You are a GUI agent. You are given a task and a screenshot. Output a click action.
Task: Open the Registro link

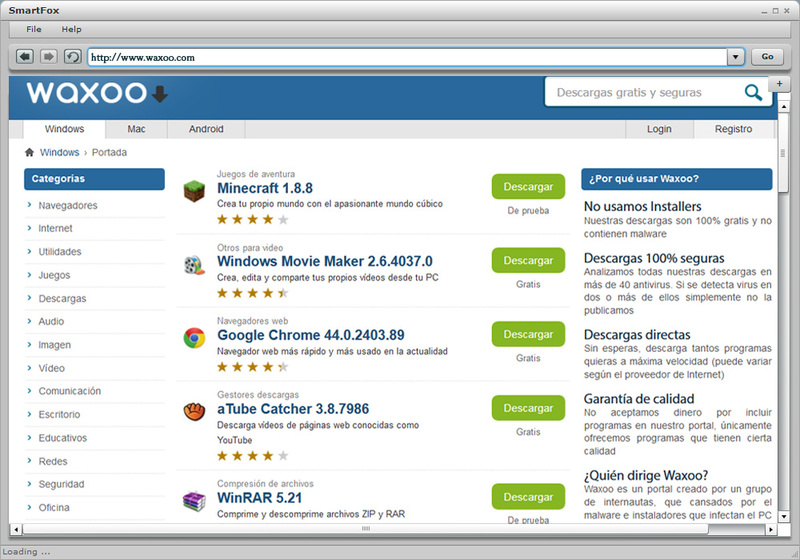733,129
